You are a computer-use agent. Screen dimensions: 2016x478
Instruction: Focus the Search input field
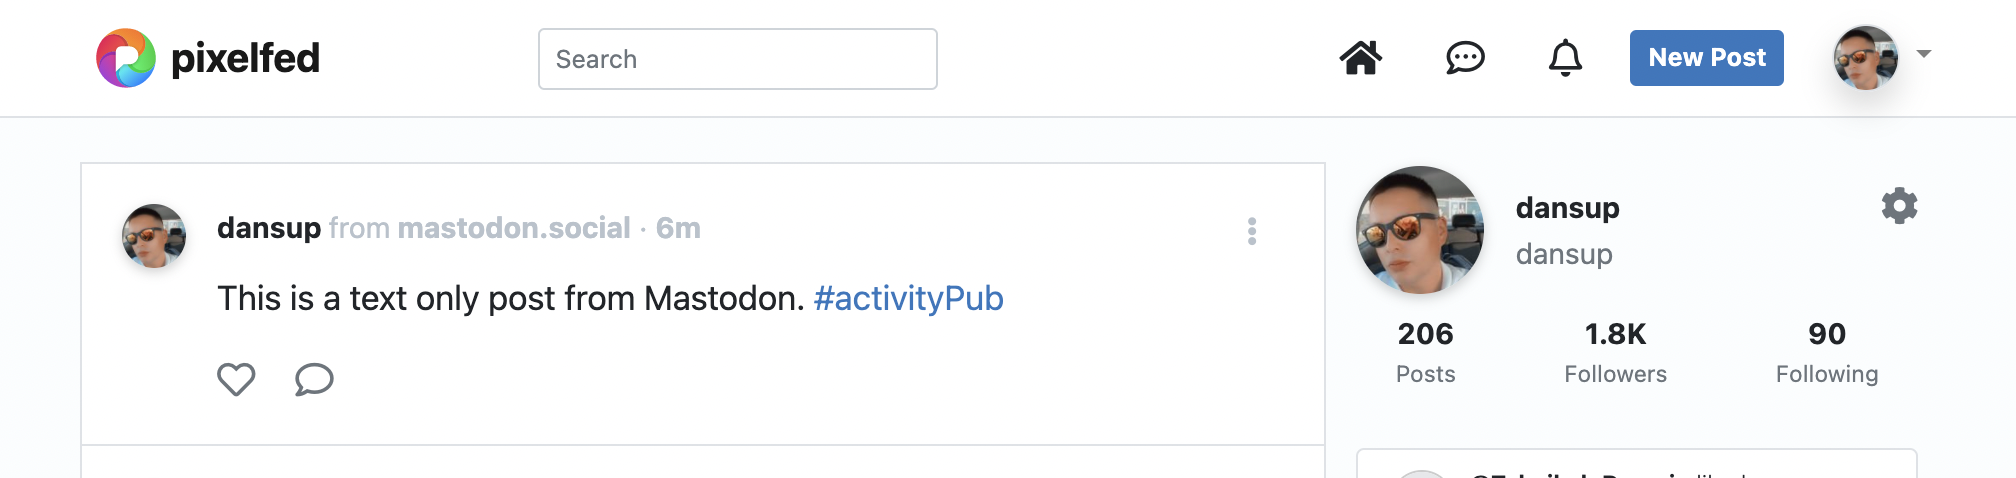pos(738,59)
